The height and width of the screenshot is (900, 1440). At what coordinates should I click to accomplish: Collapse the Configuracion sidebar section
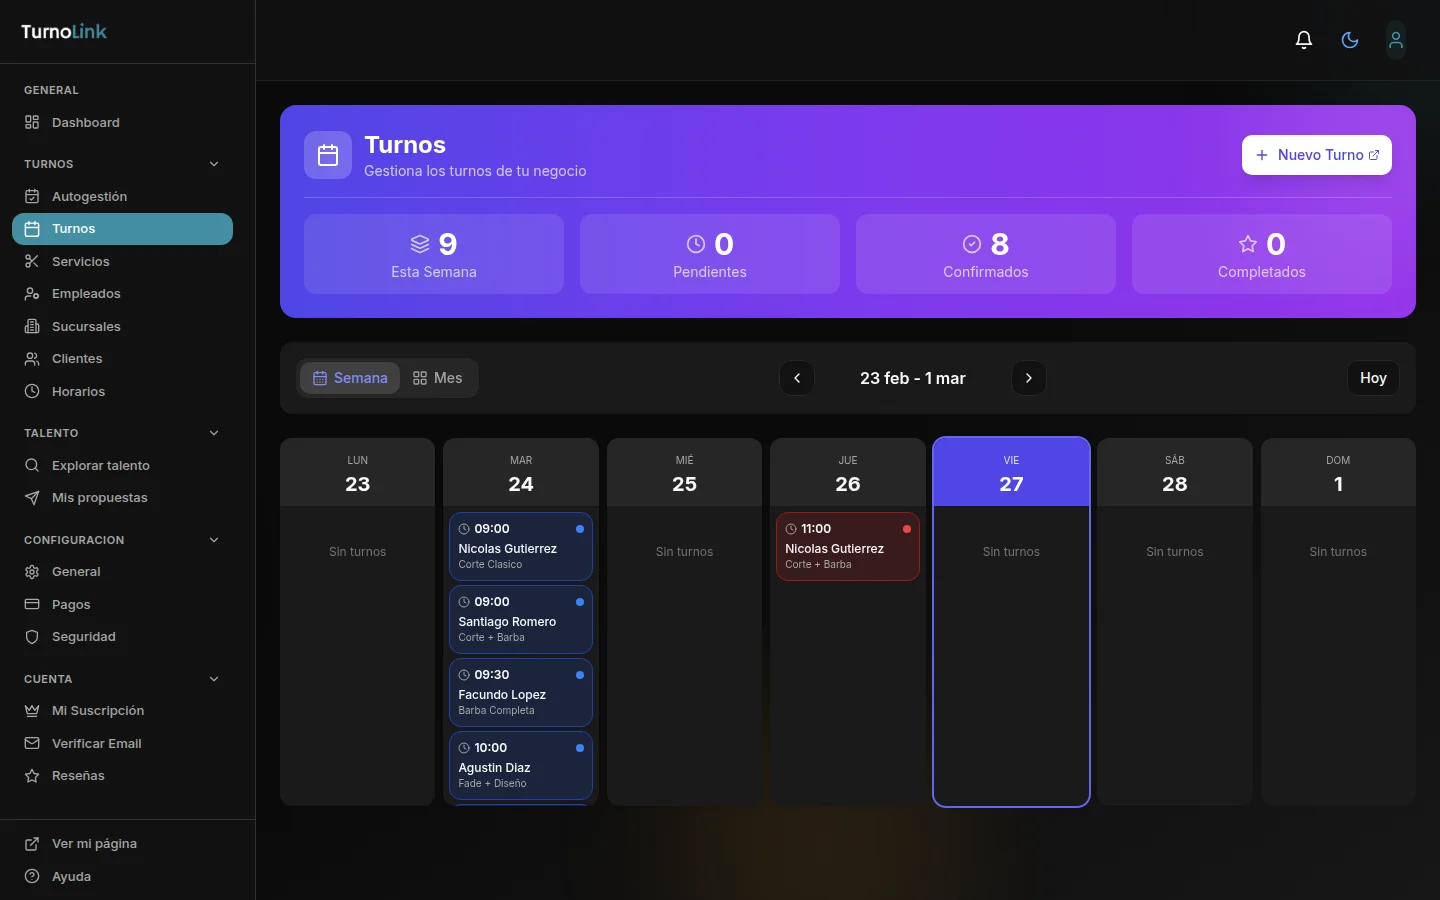[x=214, y=540]
